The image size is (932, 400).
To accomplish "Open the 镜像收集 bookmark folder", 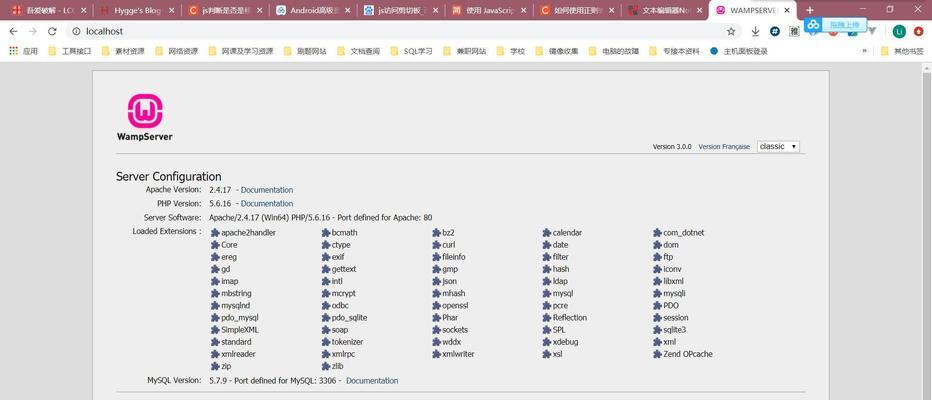I will [557, 51].
